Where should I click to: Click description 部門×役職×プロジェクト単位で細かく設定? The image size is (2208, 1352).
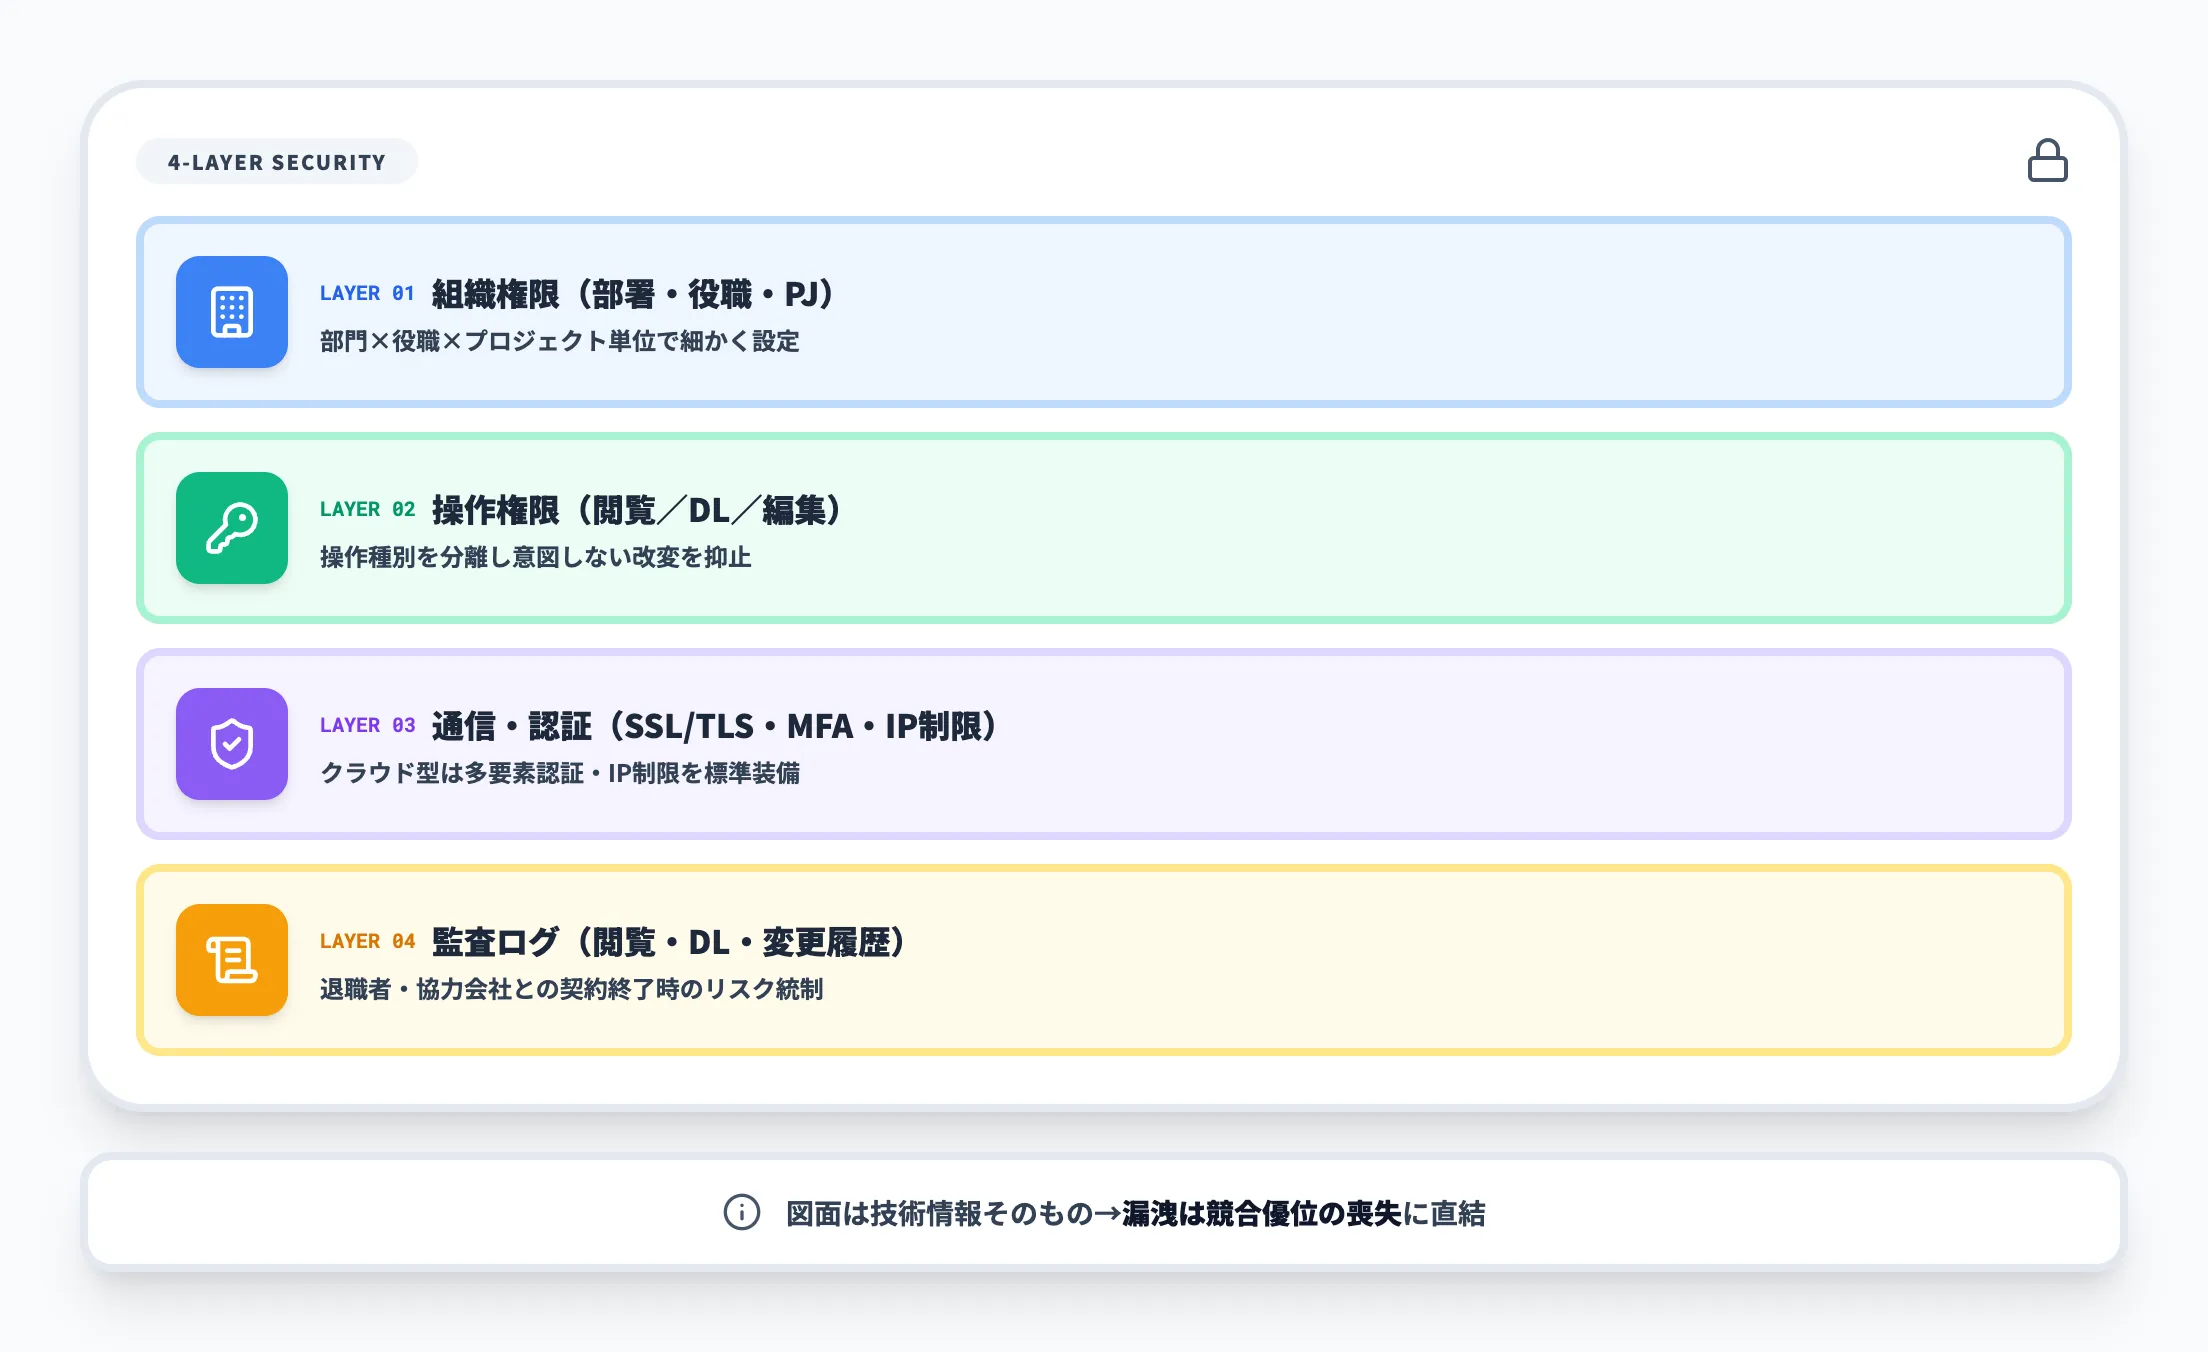pyautogui.click(x=560, y=341)
